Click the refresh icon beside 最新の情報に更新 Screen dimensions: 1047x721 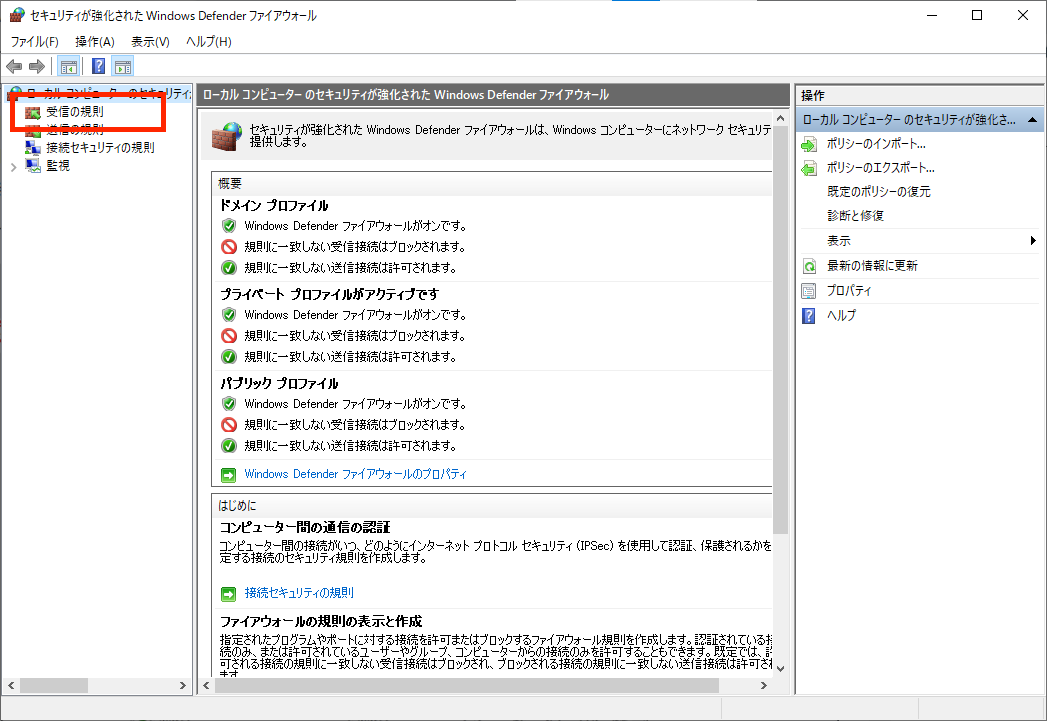coord(809,266)
